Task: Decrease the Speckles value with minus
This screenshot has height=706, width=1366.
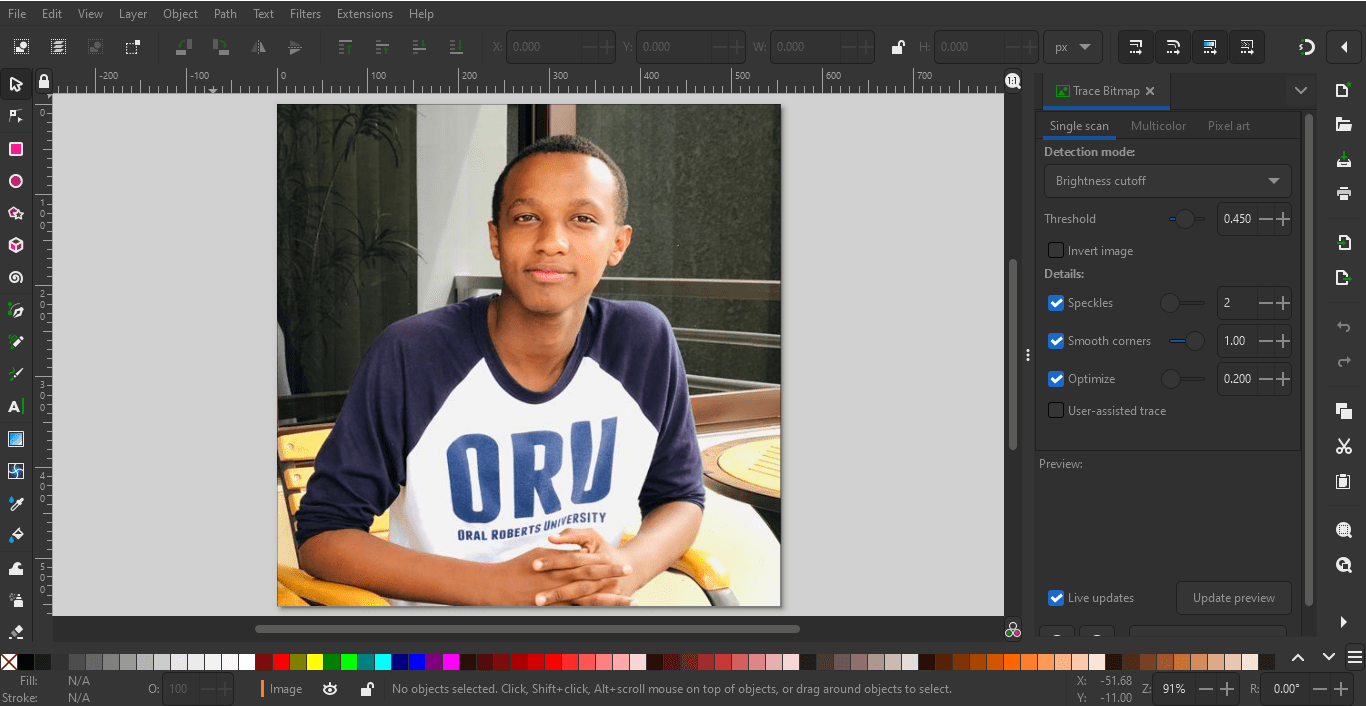Action: tap(1266, 303)
